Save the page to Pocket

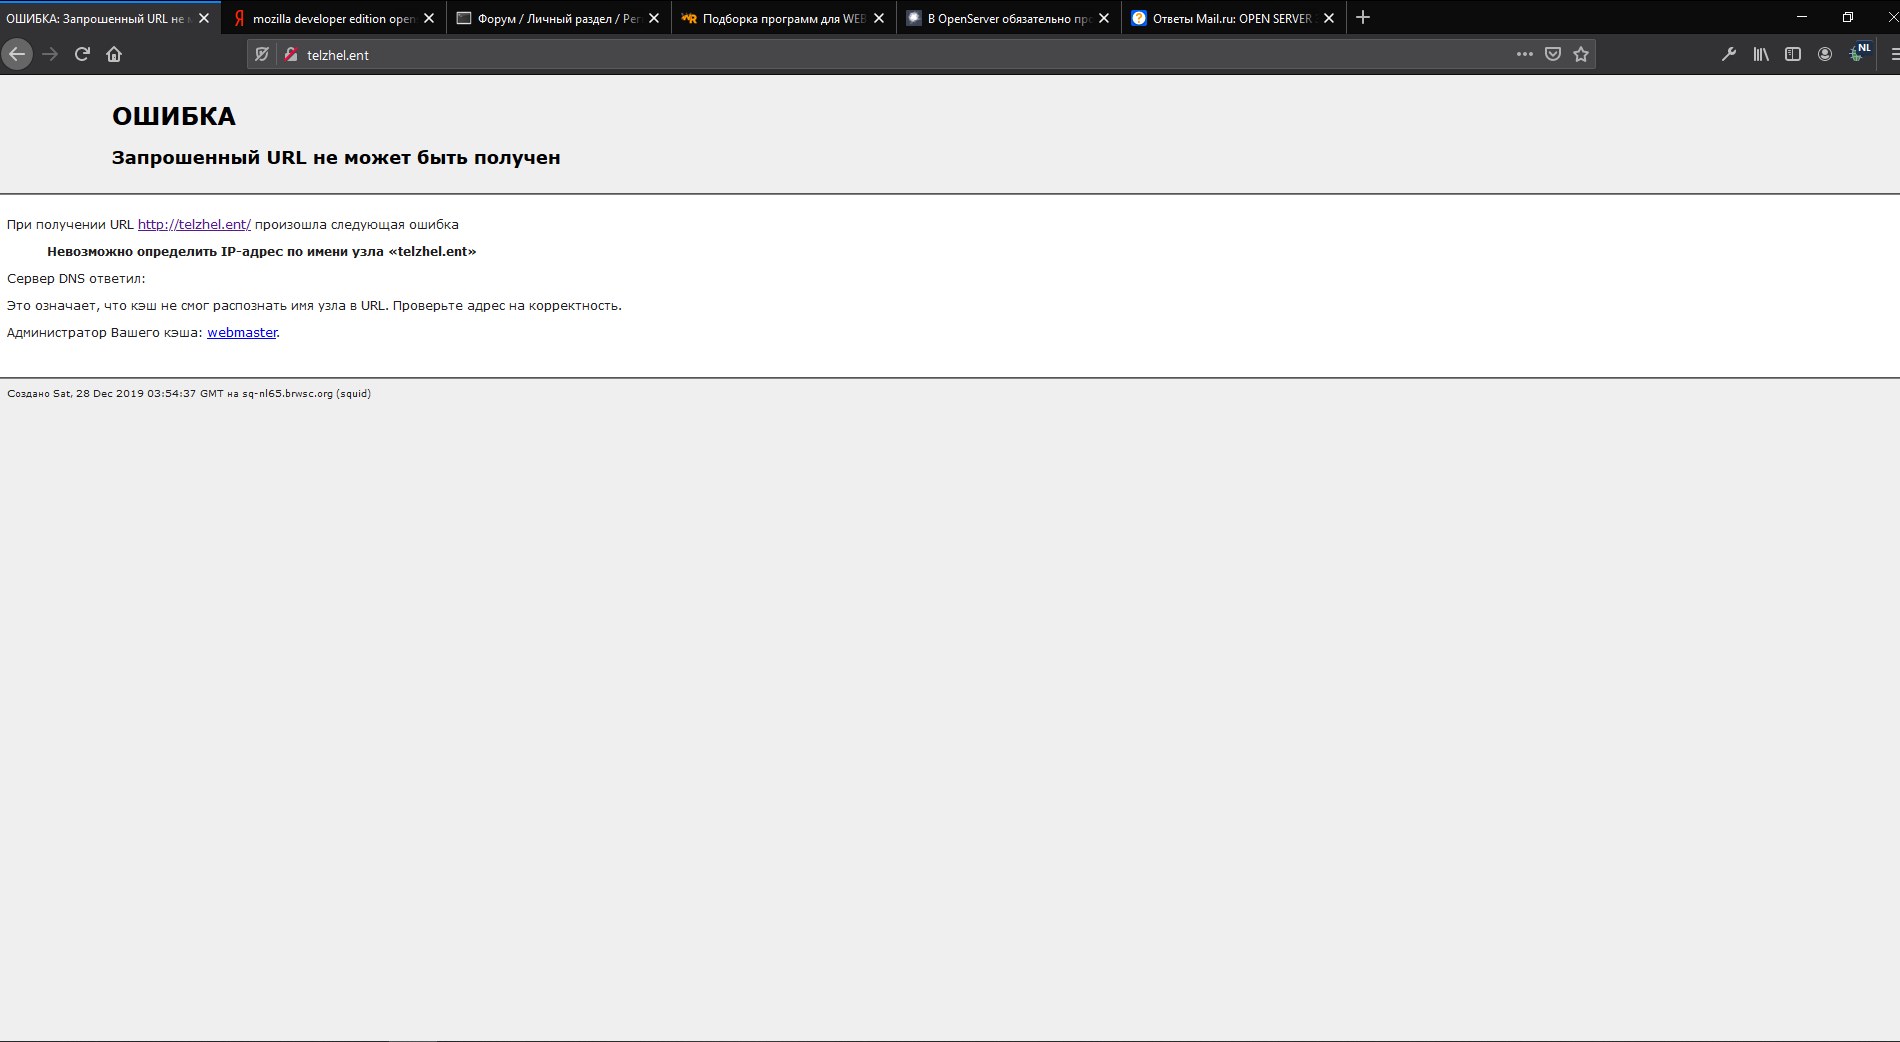click(x=1553, y=54)
